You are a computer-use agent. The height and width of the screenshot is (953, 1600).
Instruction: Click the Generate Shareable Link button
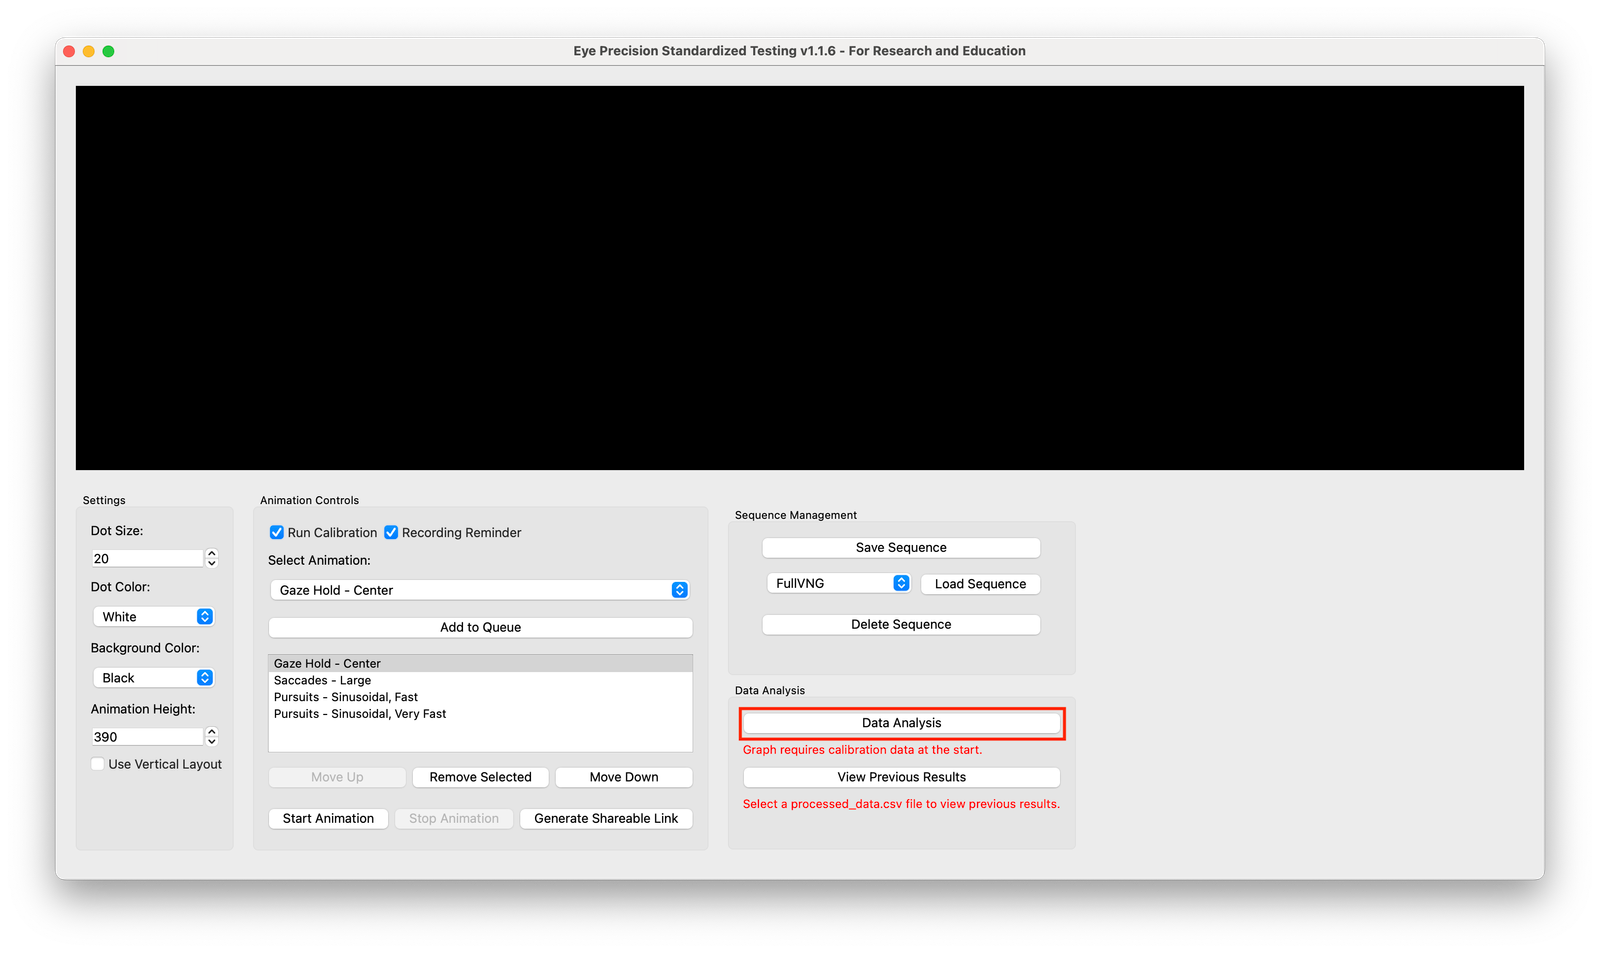tap(606, 819)
